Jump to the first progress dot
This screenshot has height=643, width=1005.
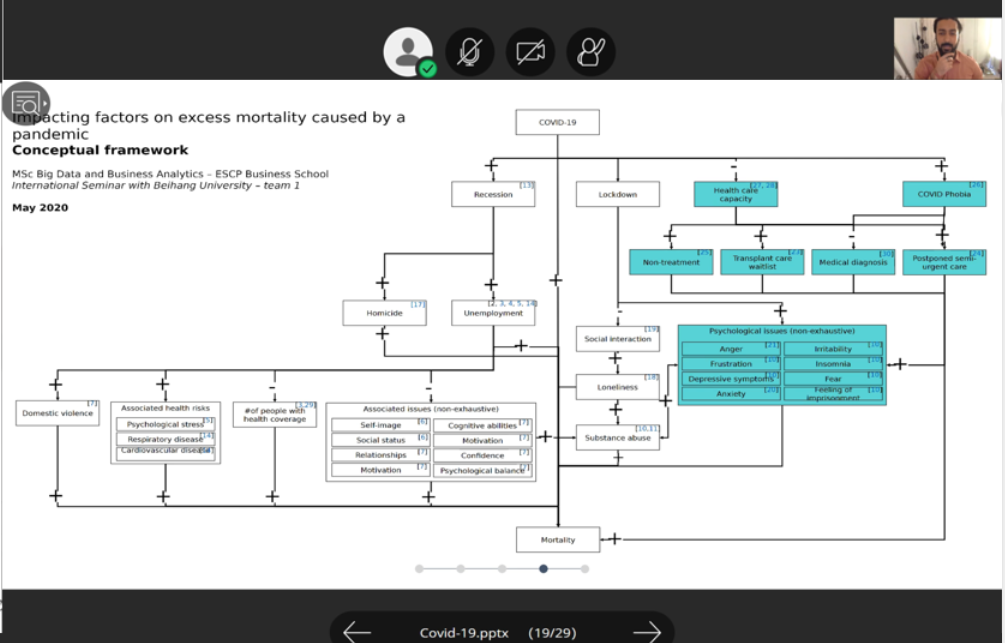coord(419,568)
